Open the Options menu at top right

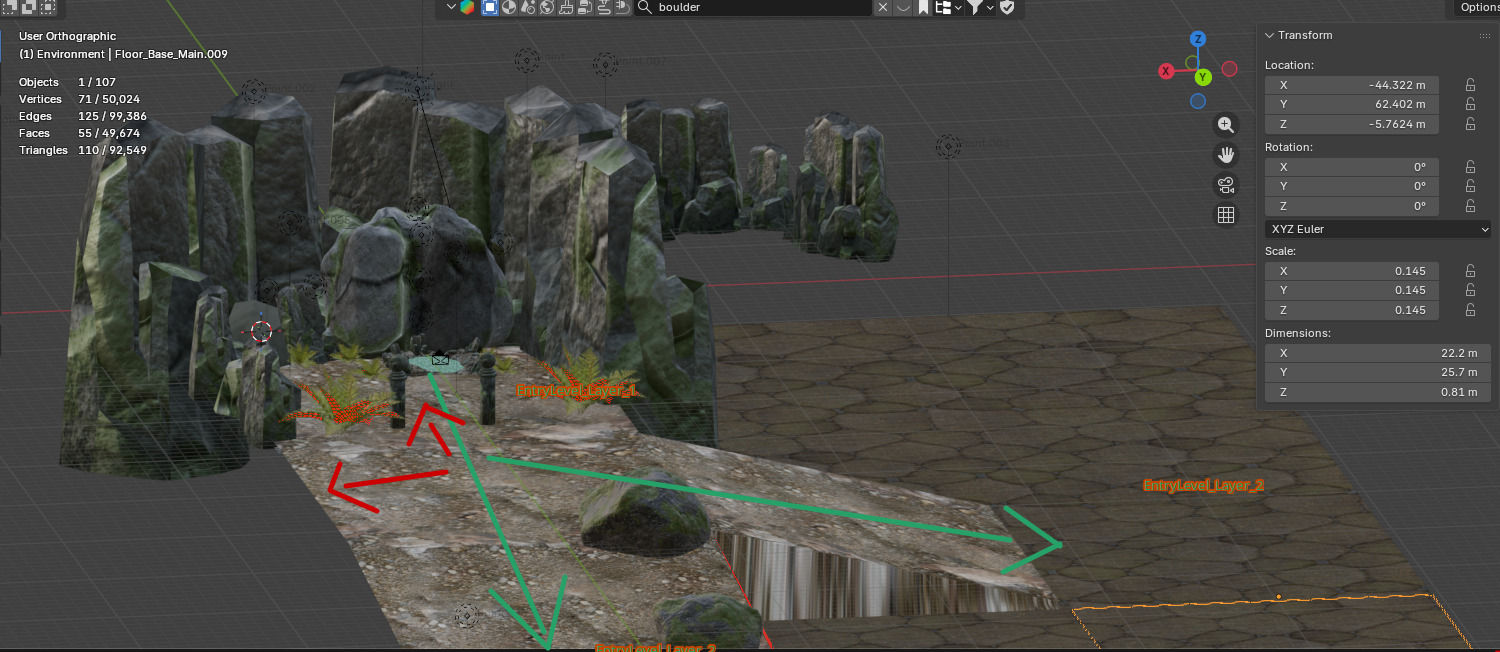pos(1477,7)
